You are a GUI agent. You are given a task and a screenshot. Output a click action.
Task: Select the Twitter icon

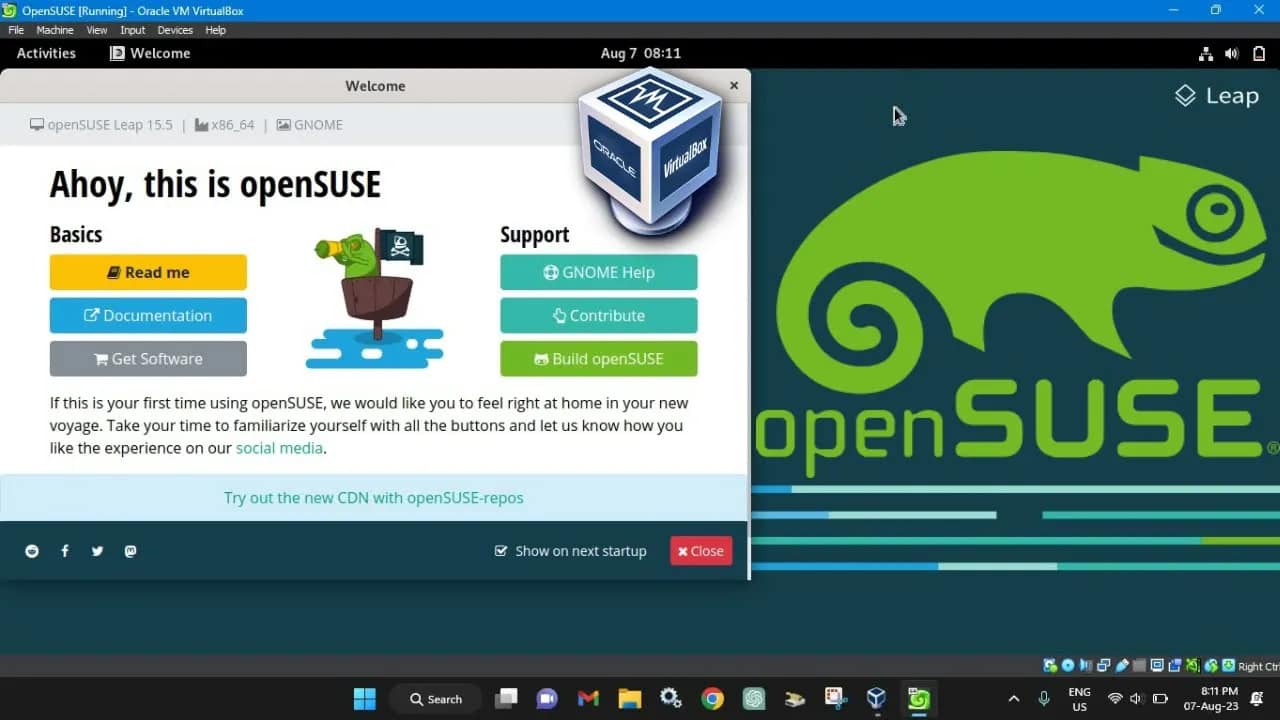pyautogui.click(x=97, y=551)
